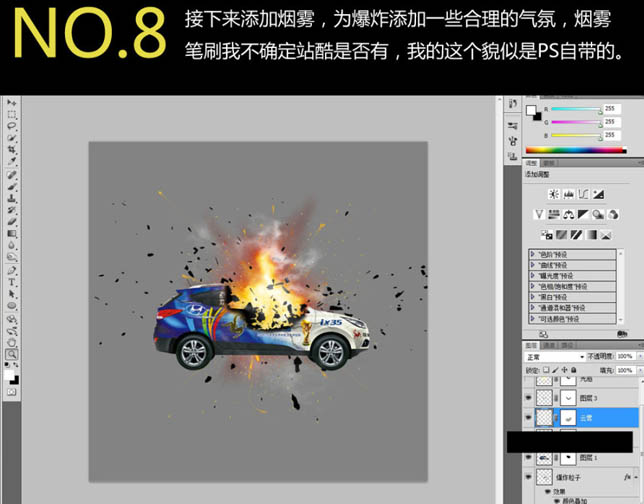Toggle visibility of 效果 layer effects
Image resolution: width=644 pixels, height=504 pixels.
pyautogui.click(x=547, y=491)
